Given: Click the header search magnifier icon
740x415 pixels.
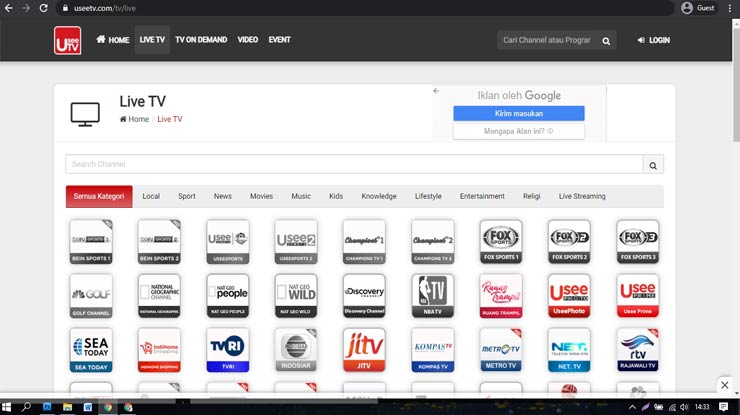Looking at the screenshot, I should coord(606,41).
